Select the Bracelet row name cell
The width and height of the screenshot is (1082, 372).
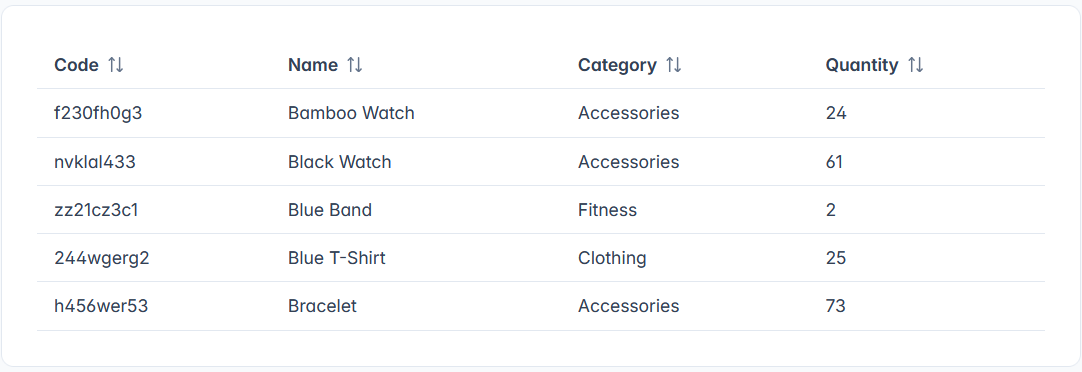pyautogui.click(x=322, y=306)
